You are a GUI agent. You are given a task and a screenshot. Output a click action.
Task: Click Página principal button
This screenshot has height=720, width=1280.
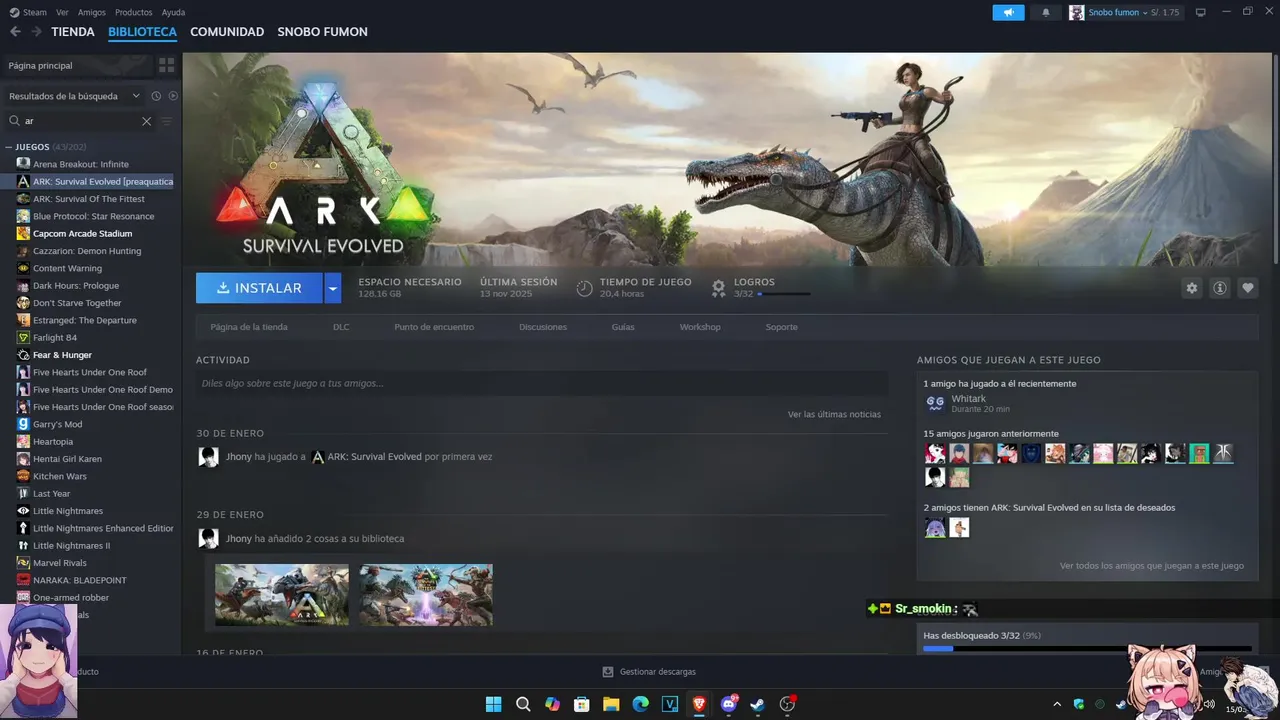coord(78,65)
